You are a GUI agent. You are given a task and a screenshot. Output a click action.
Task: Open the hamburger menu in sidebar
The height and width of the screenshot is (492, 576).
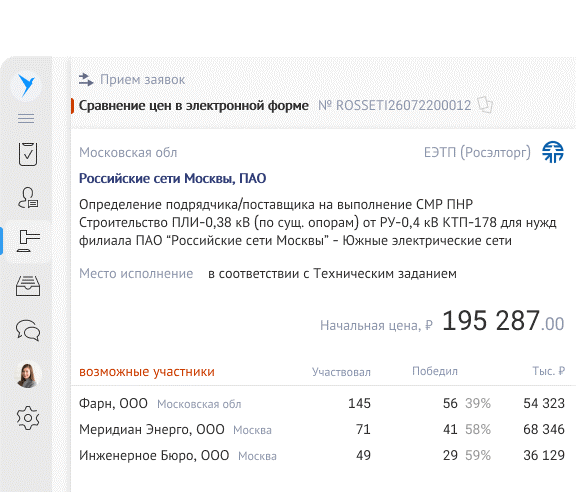pyautogui.click(x=26, y=118)
